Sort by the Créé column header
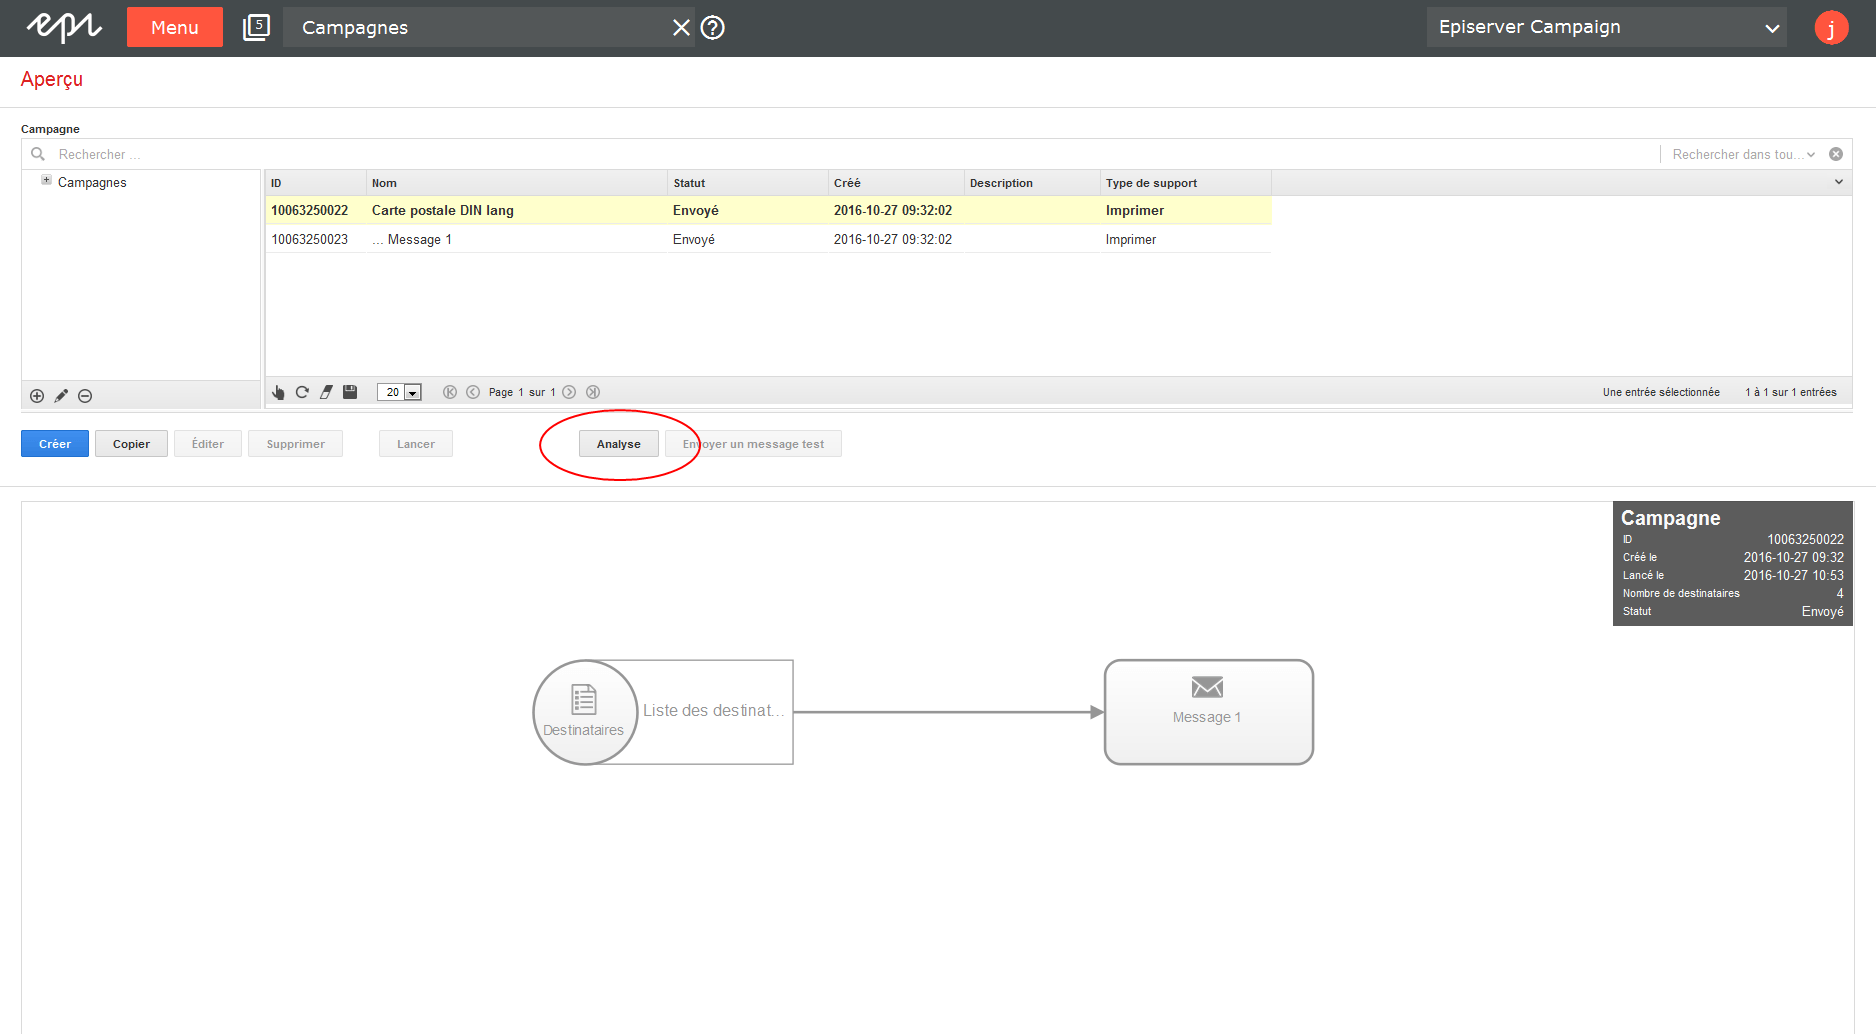This screenshot has height=1034, width=1876. coord(896,183)
